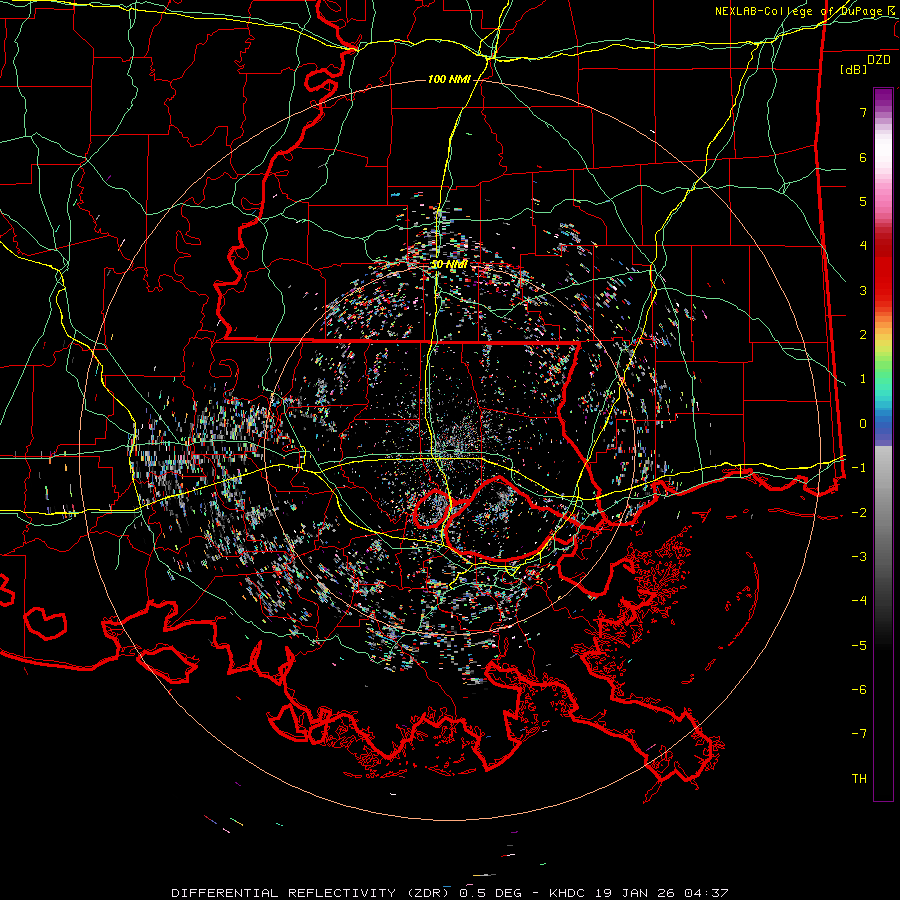900x900 pixels.
Task: Click the "50 NMI" range ring label
Action: [x=449, y=264]
